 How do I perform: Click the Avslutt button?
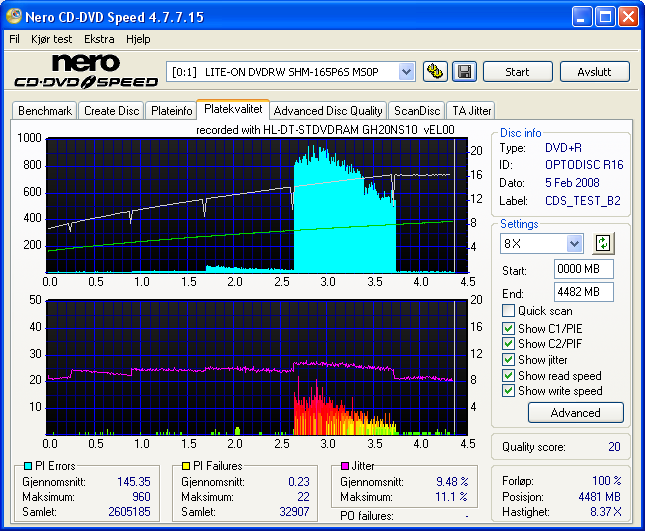pos(594,72)
